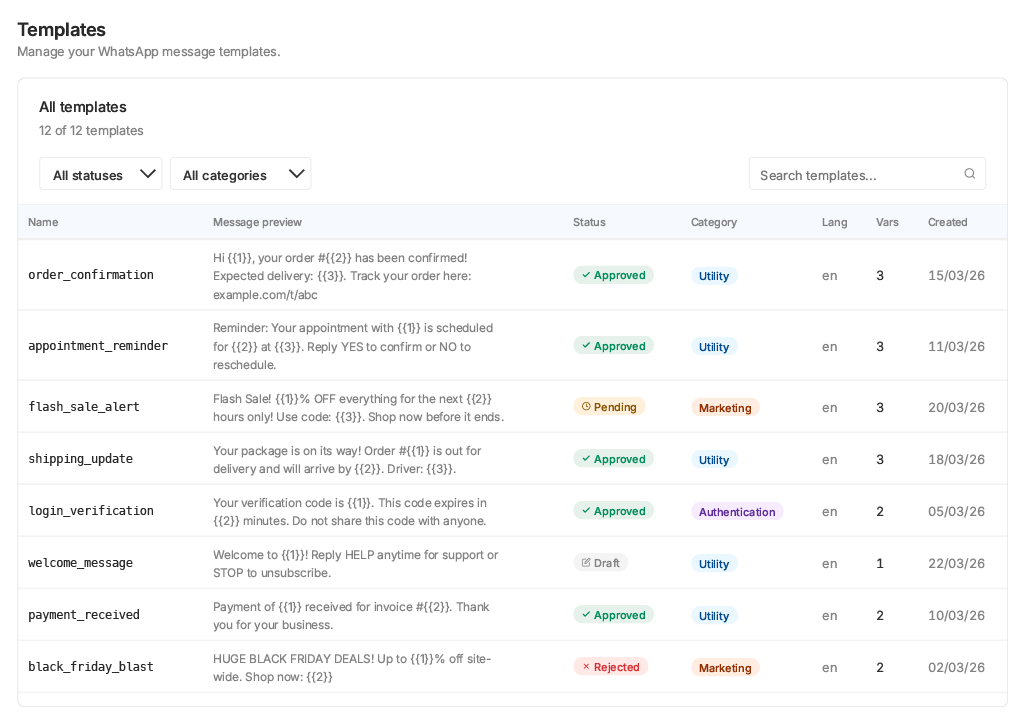Screen dimensions: 1024x724
Task: Sort by the Created column header
Action: (948, 223)
